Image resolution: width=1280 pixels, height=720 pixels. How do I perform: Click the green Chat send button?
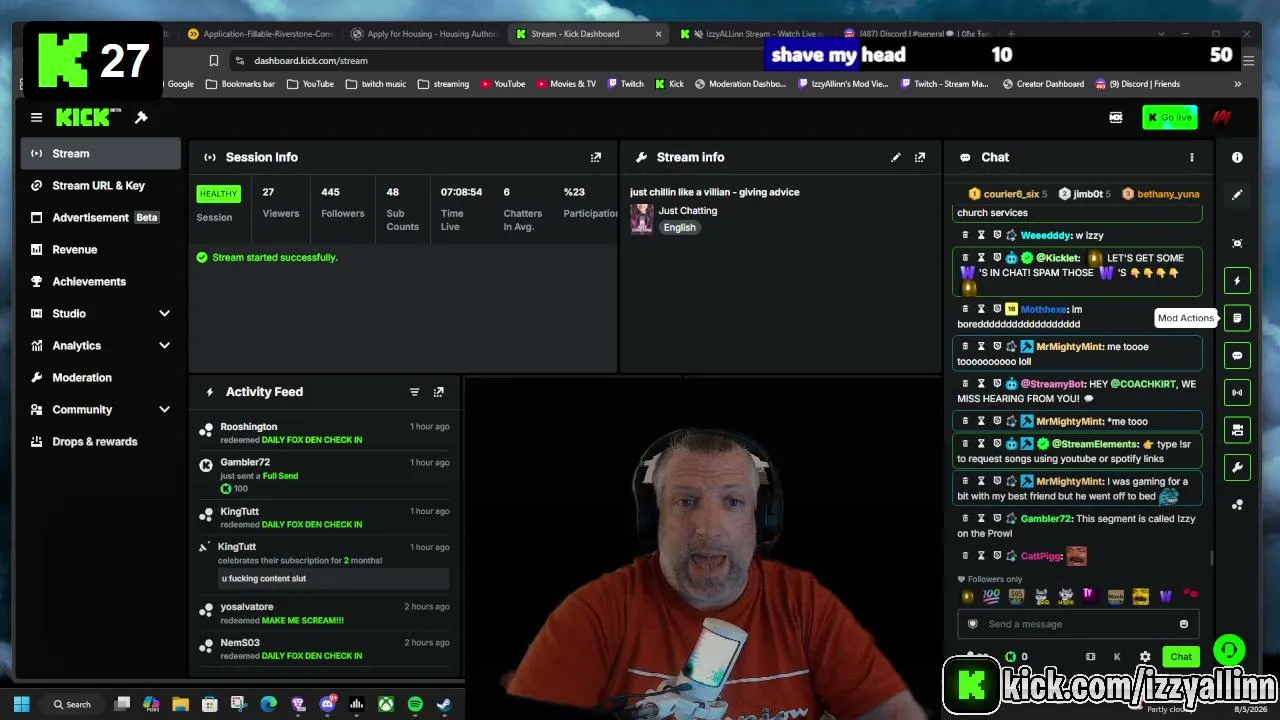pos(1181,657)
